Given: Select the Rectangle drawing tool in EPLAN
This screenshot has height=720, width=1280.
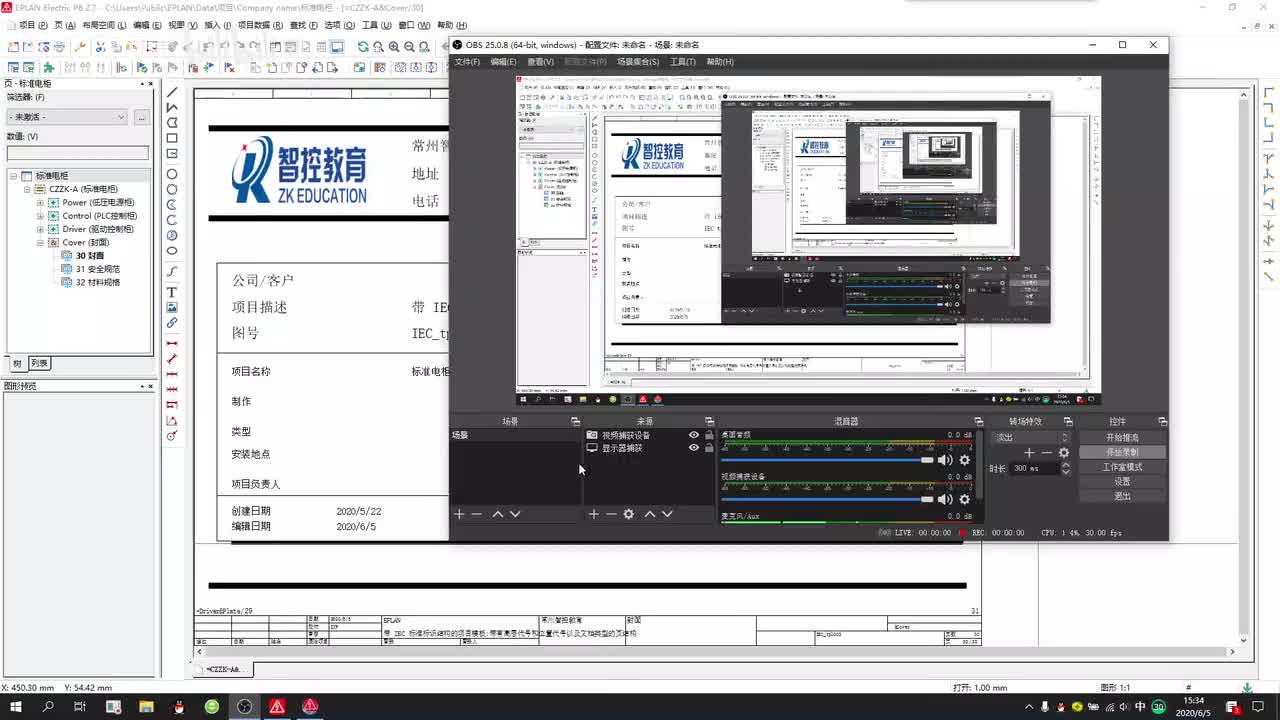Looking at the screenshot, I should 172,138.
